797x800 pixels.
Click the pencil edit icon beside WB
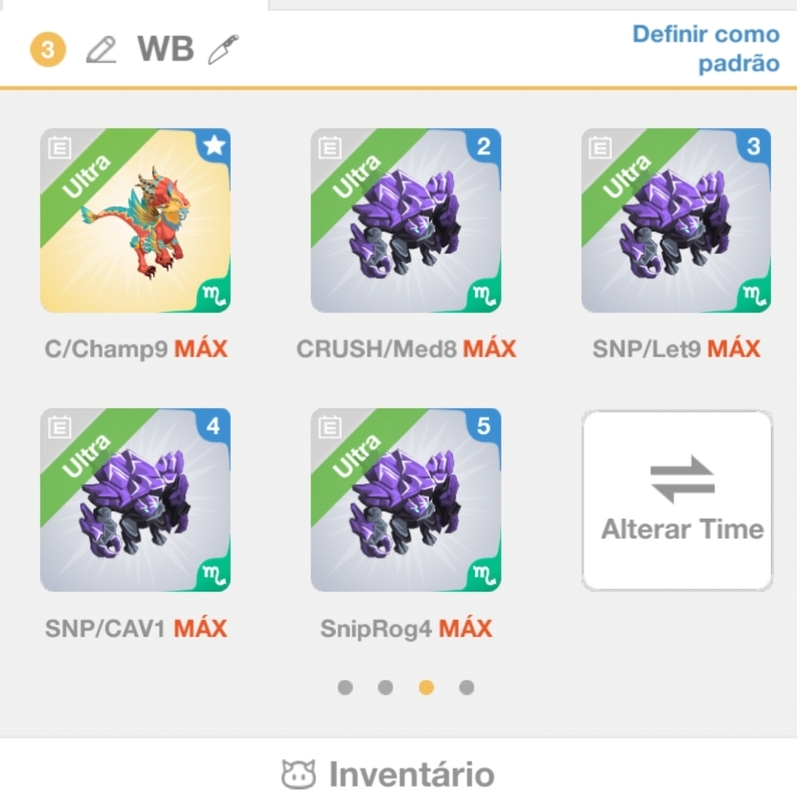click(101, 49)
